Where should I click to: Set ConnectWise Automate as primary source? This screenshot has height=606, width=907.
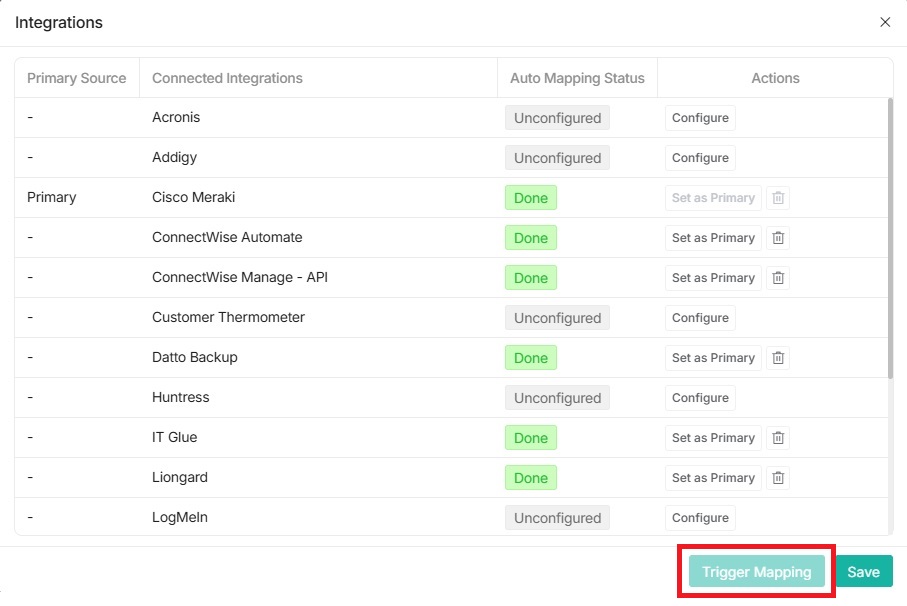pos(713,237)
